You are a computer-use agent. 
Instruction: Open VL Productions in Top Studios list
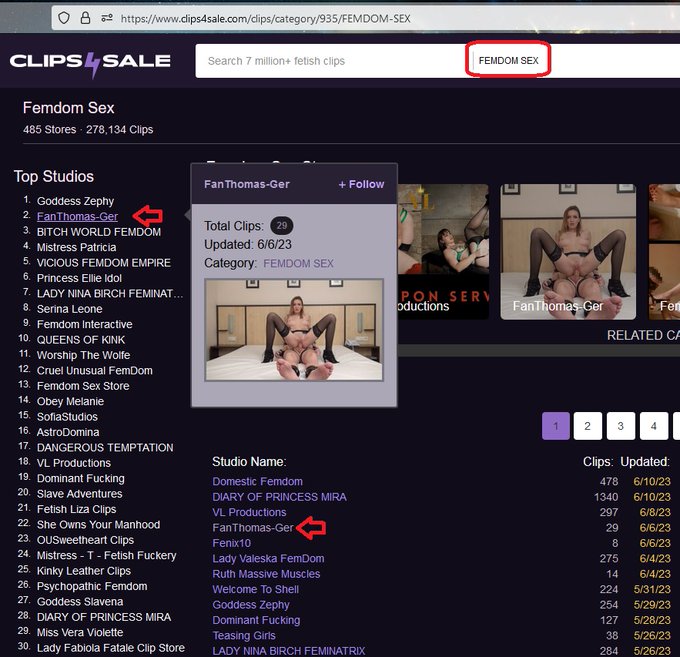[x=74, y=463]
